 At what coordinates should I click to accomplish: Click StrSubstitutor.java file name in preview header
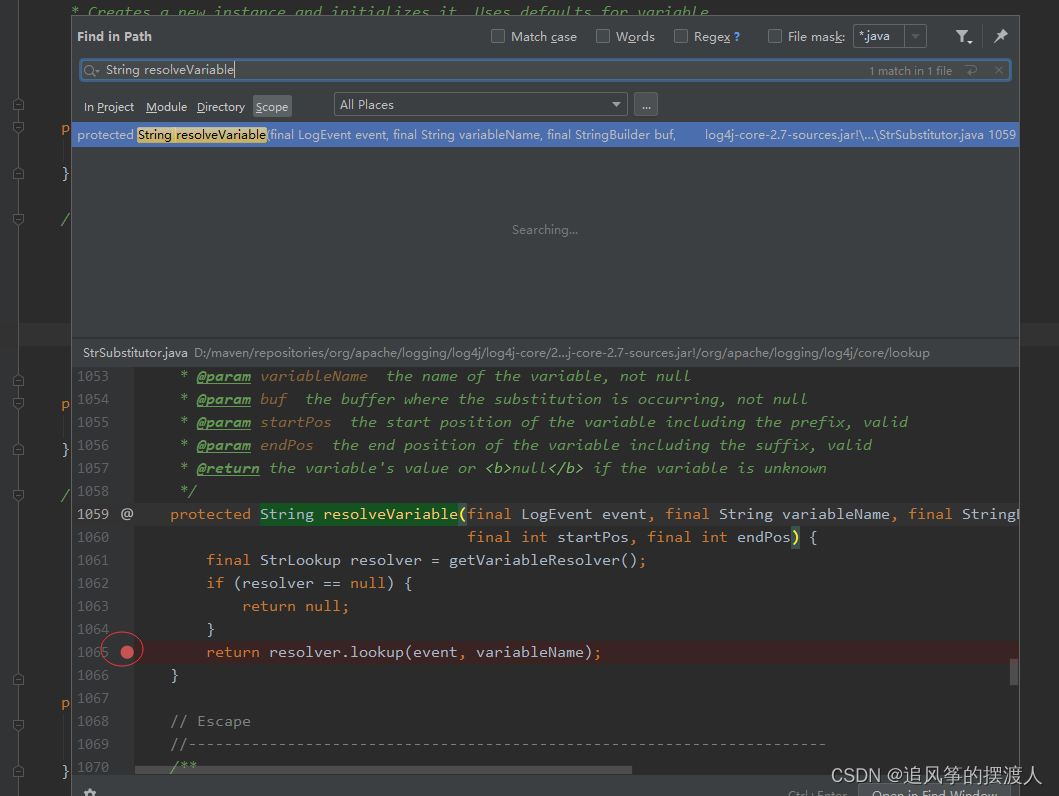(135, 352)
